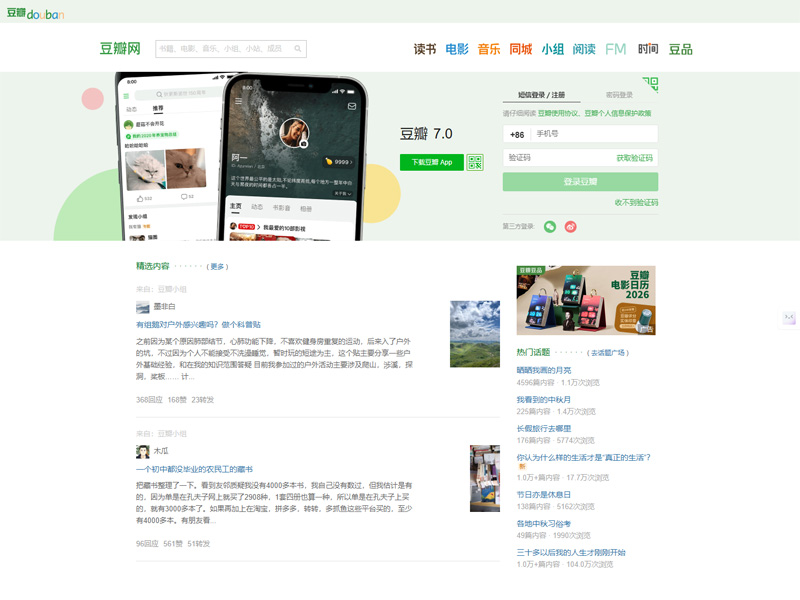The image size is (800, 600).
Task: Open QR code login in form corner
Action: coord(650,83)
